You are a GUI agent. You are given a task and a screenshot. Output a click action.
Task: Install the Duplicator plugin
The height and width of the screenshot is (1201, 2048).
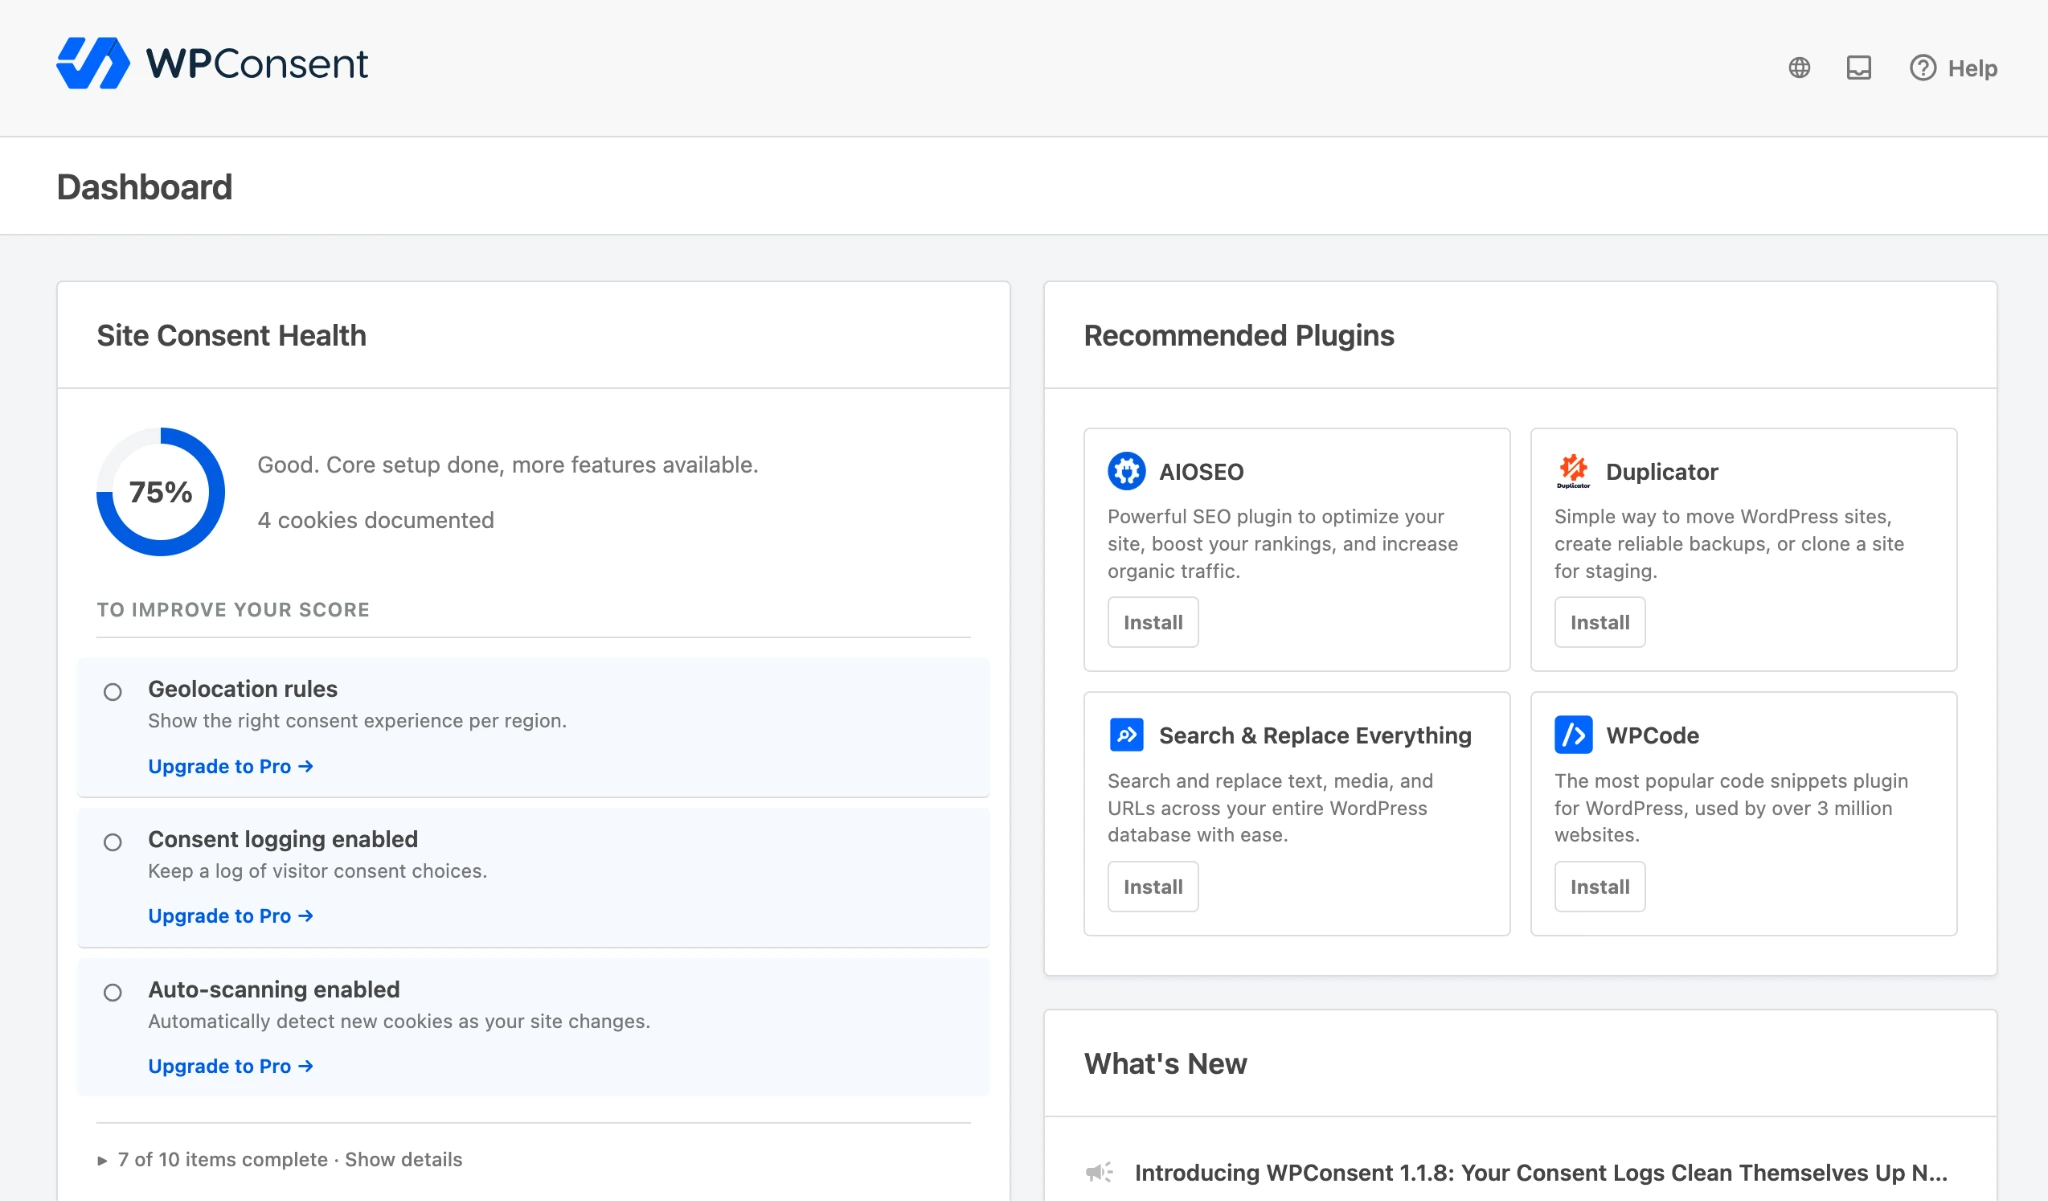click(1600, 622)
